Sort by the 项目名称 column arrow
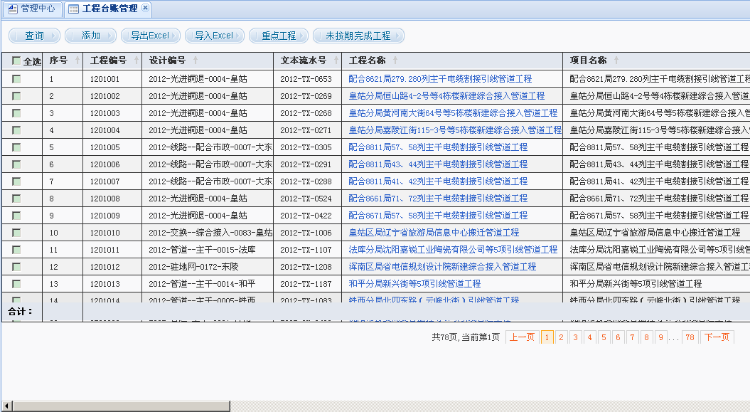The width and height of the screenshot is (750, 412). click(616, 60)
